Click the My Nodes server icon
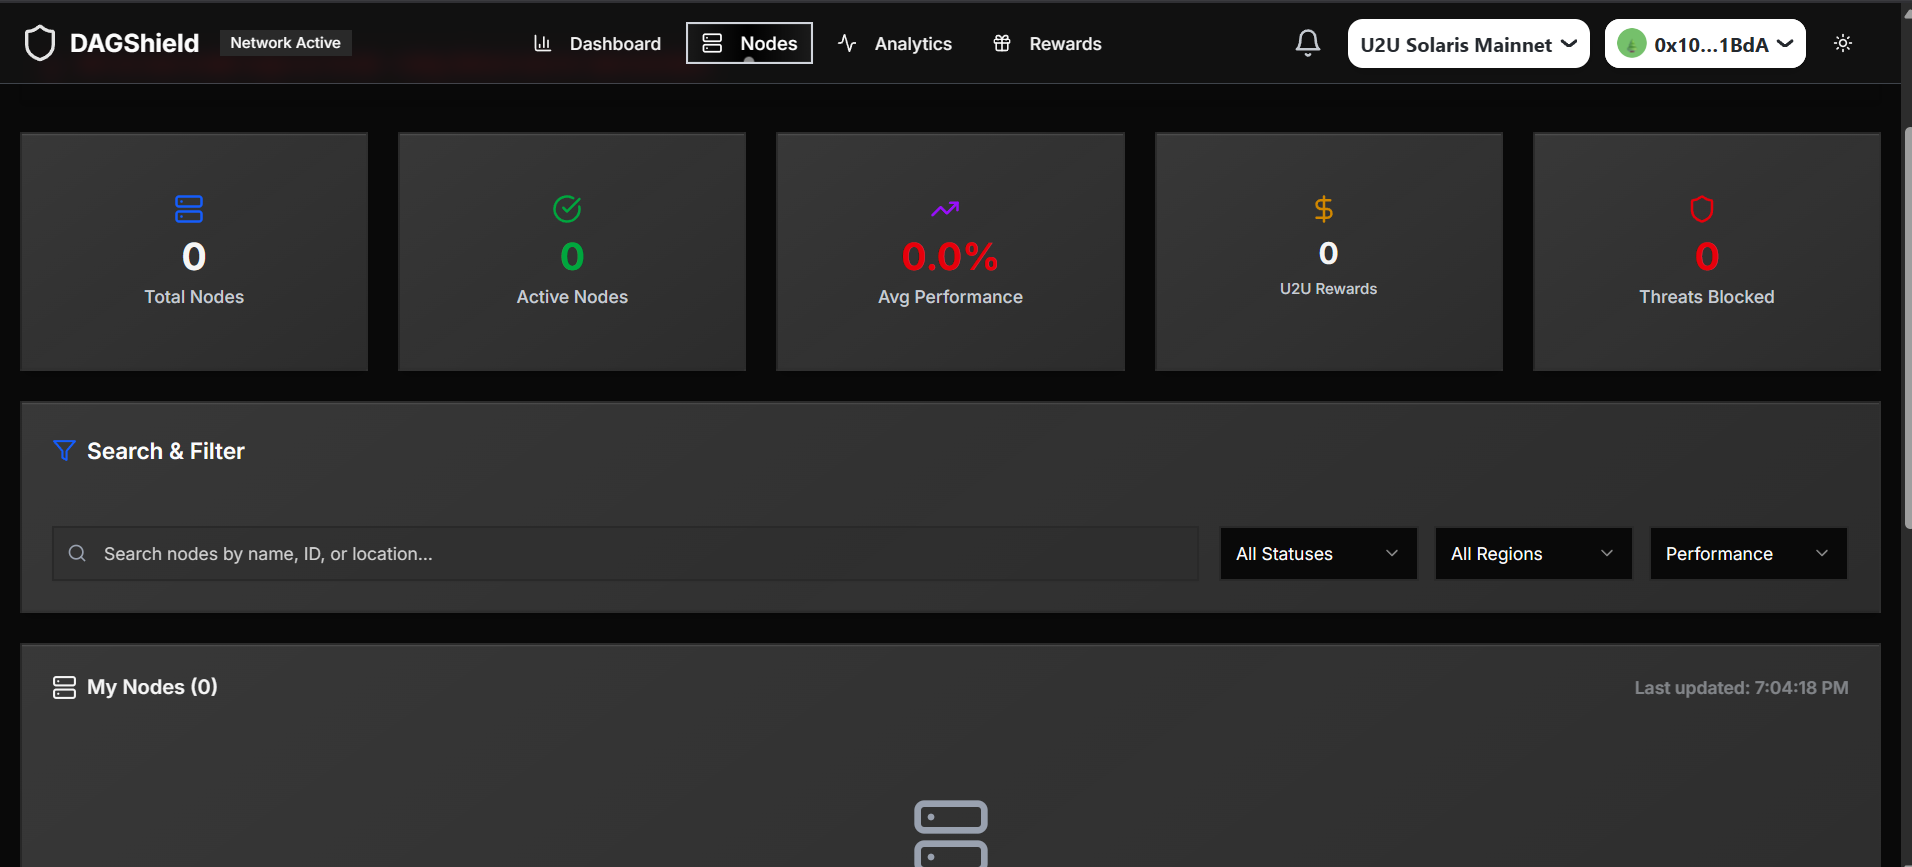 64,687
